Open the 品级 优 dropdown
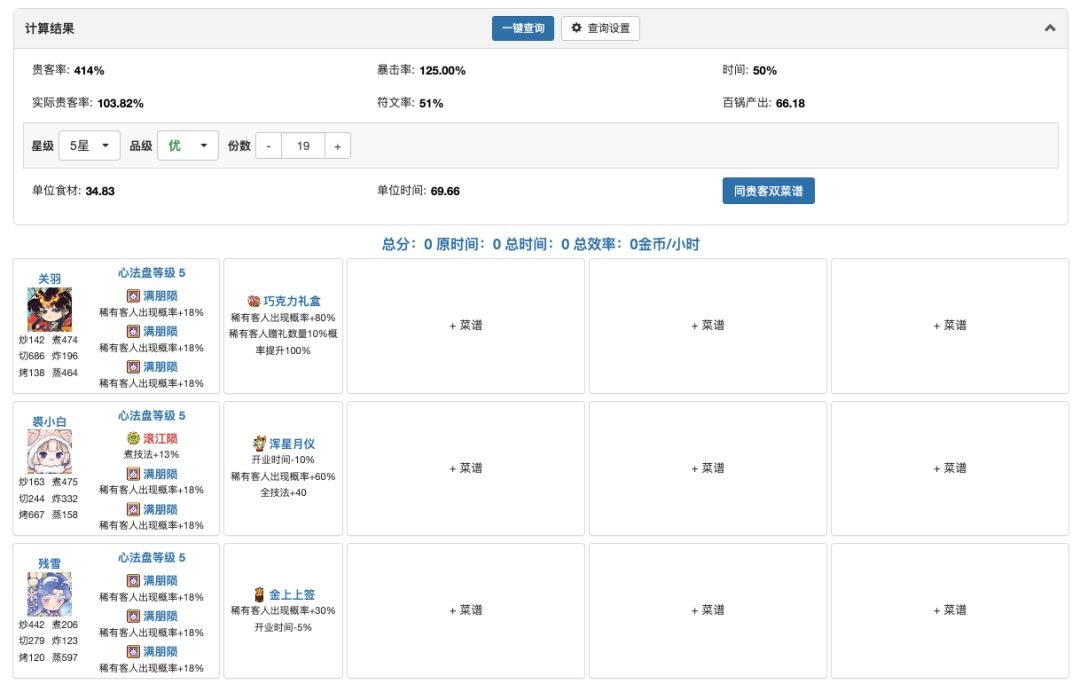 tap(187, 146)
